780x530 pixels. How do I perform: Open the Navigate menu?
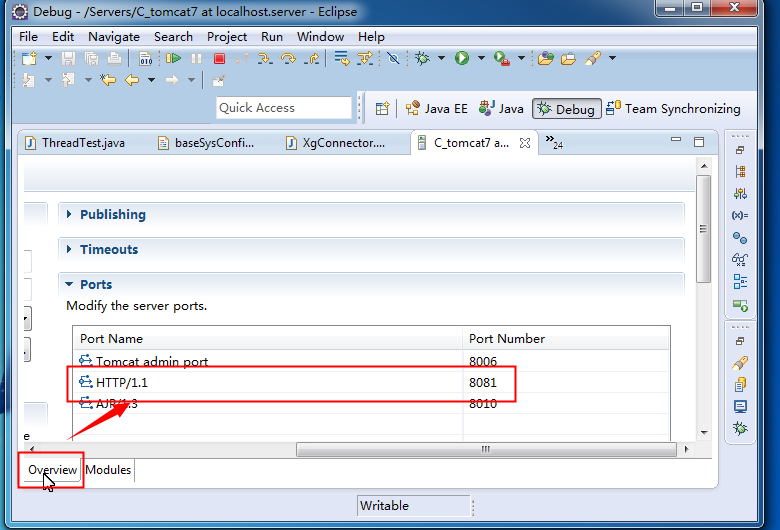pos(114,37)
